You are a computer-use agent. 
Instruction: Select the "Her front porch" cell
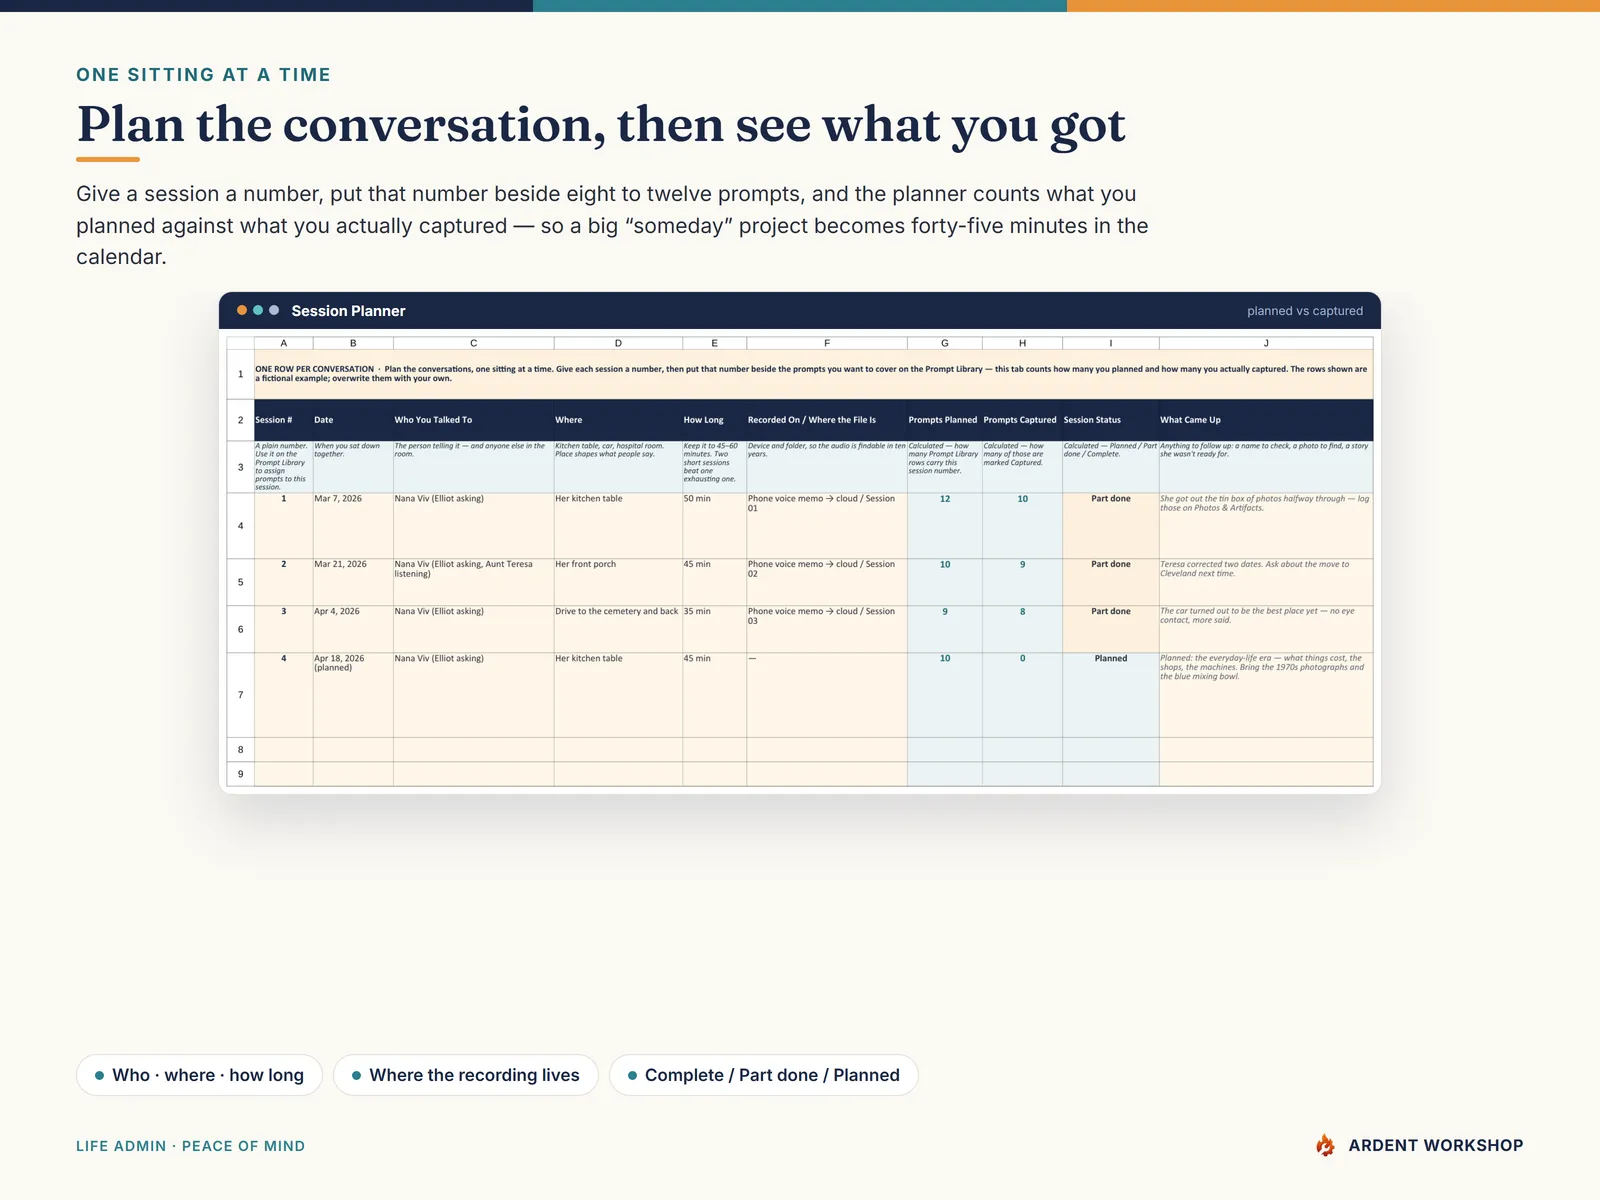click(618, 582)
